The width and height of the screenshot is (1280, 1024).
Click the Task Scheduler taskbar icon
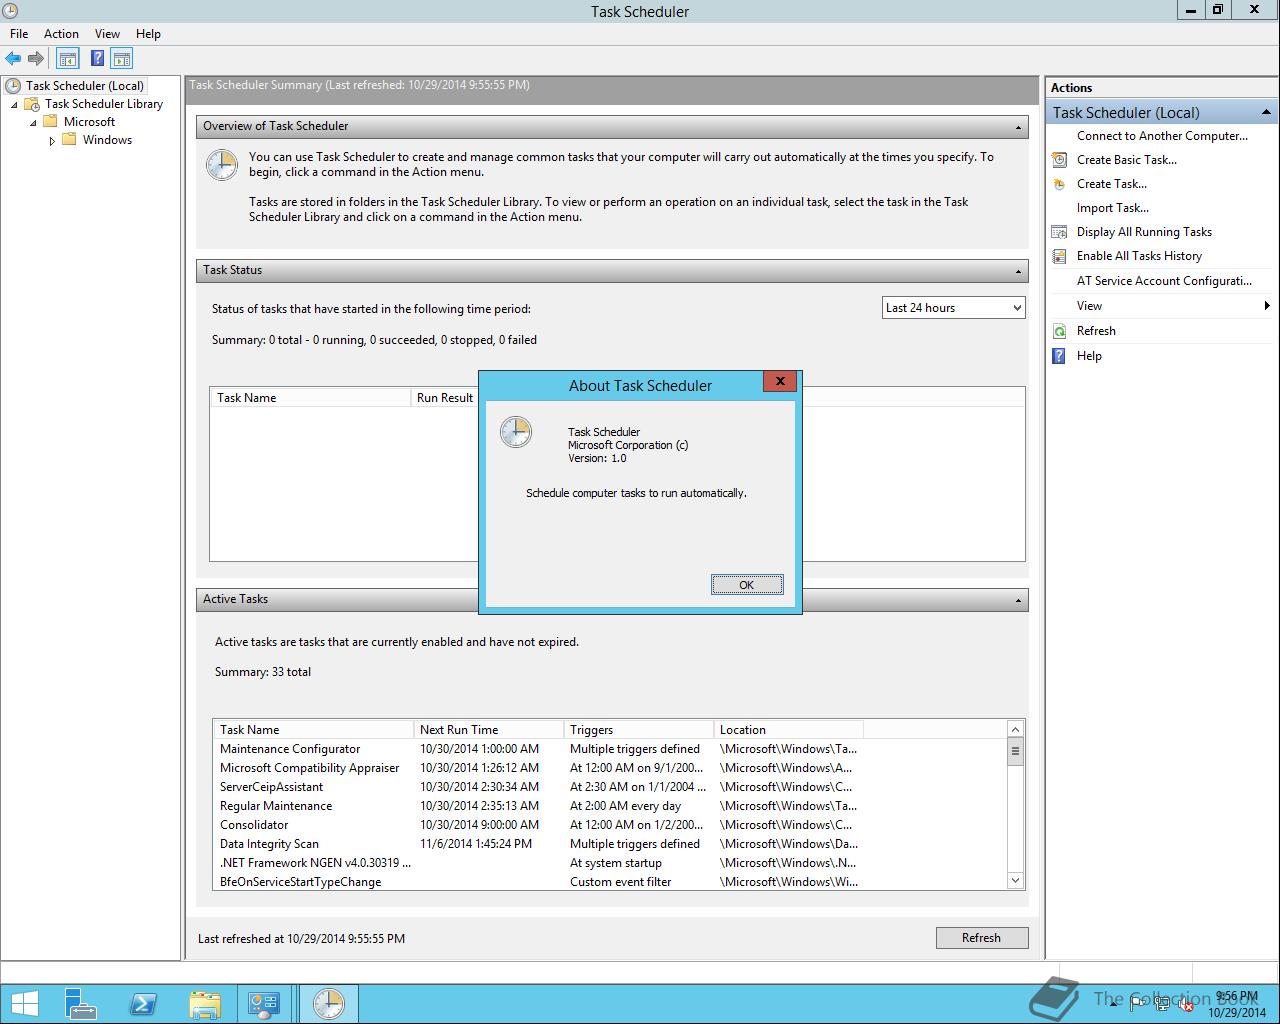click(328, 1003)
